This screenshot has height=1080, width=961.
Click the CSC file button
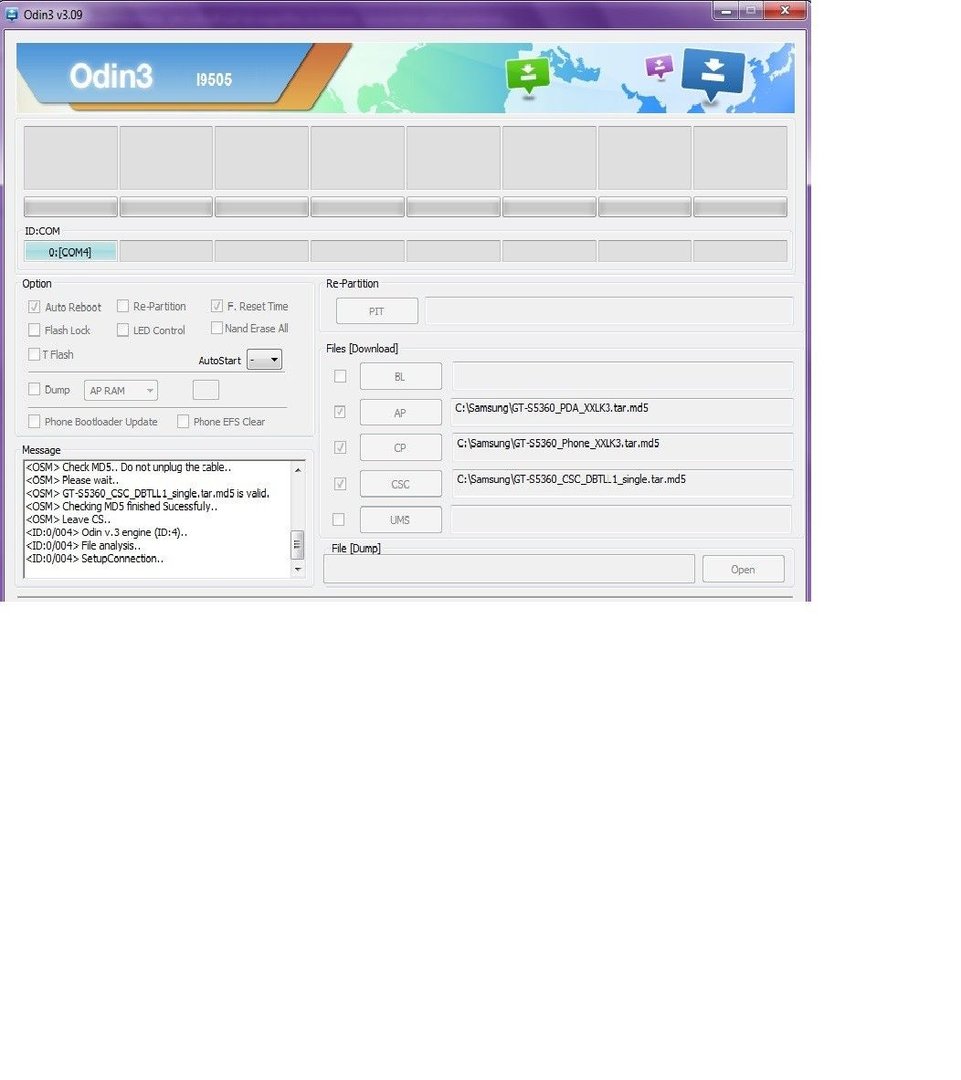pyautogui.click(x=400, y=484)
